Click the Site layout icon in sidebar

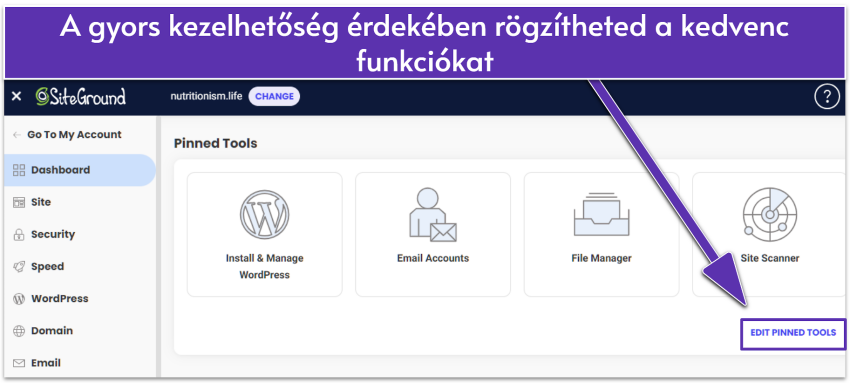19,203
